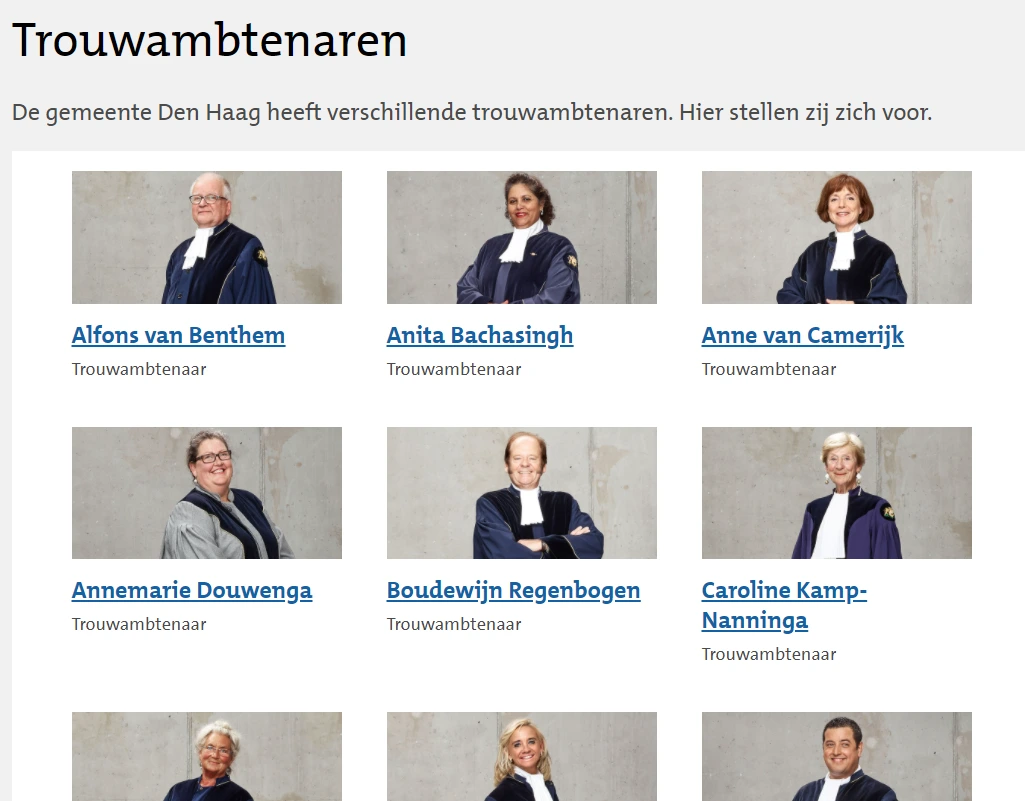Image resolution: width=1025 pixels, height=801 pixels.
Task: Select the portrait above Anne van Camerijk
Action: point(837,237)
